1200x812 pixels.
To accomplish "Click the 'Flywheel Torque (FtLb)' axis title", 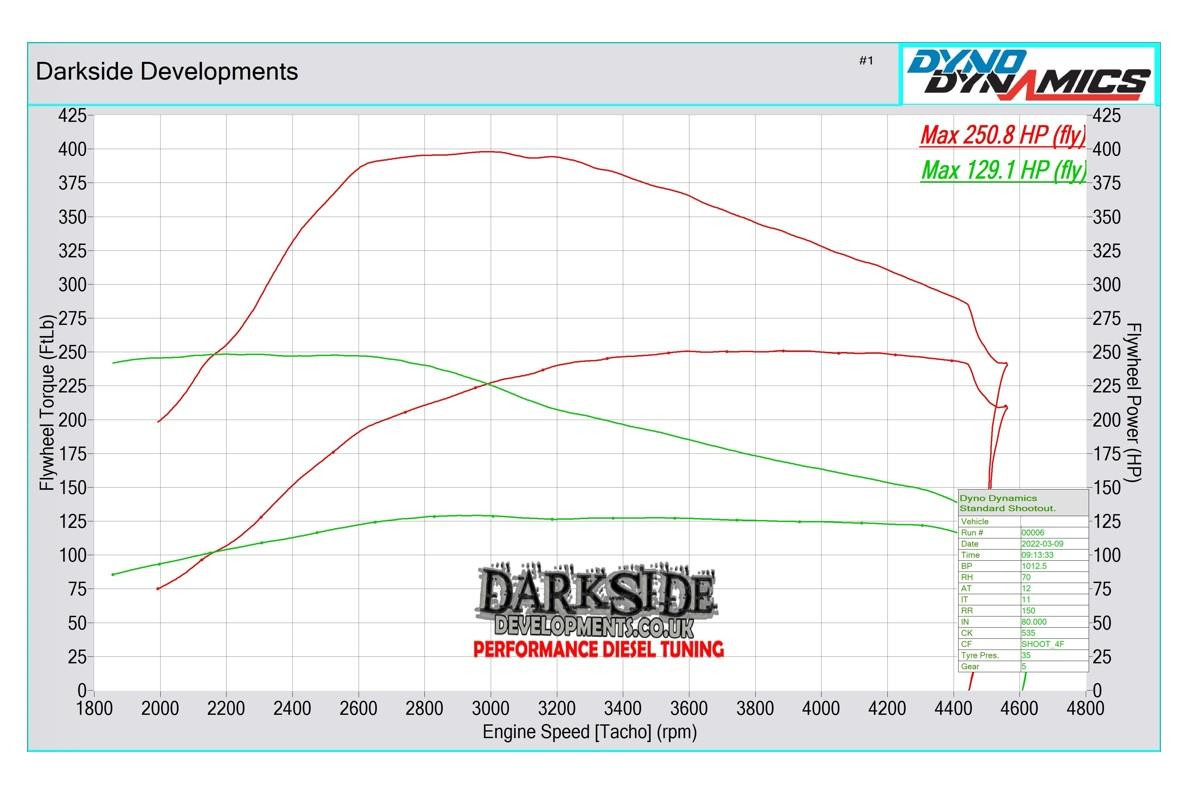I will pyautogui.click(x=46, y=402).
